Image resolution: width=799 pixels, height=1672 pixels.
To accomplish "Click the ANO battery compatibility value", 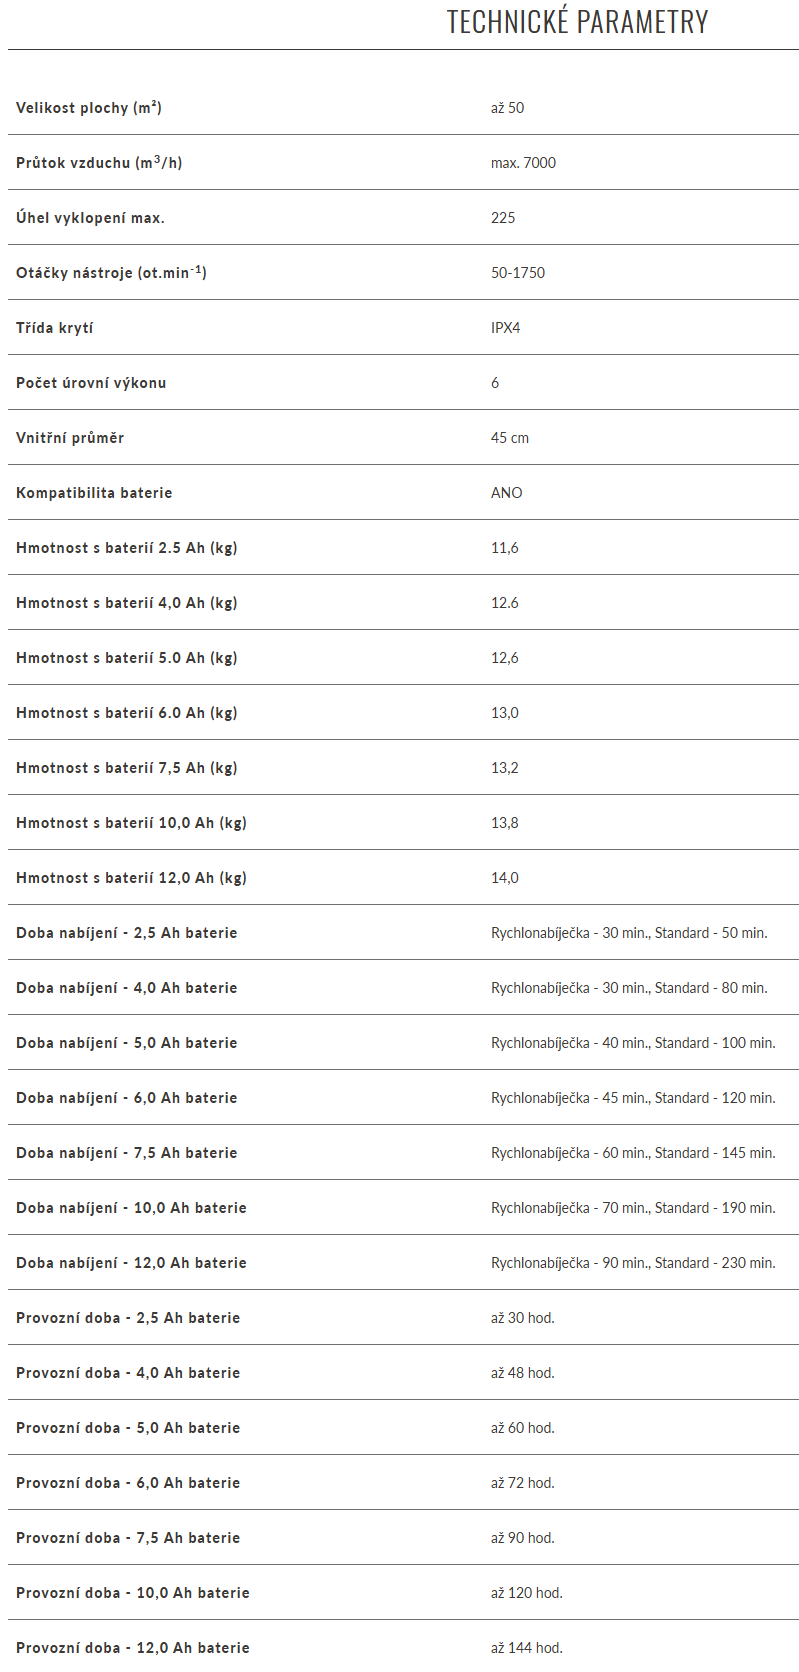I will tap(506, 493).
